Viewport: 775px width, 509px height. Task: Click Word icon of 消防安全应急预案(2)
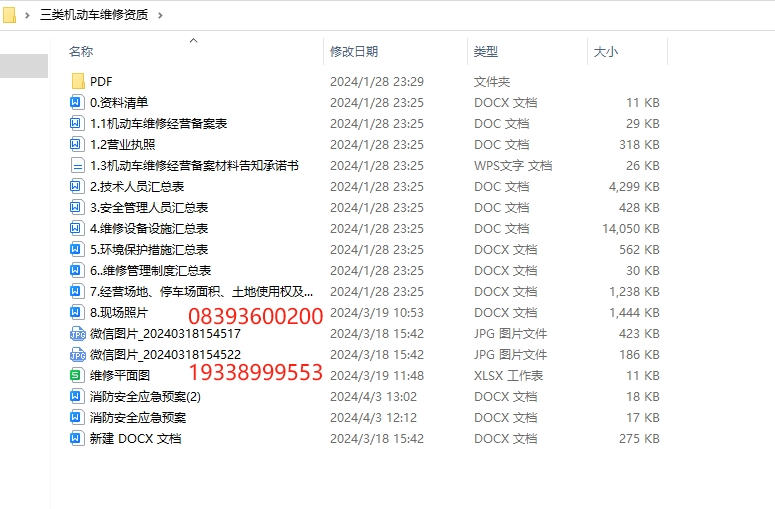tap(76, 396)
